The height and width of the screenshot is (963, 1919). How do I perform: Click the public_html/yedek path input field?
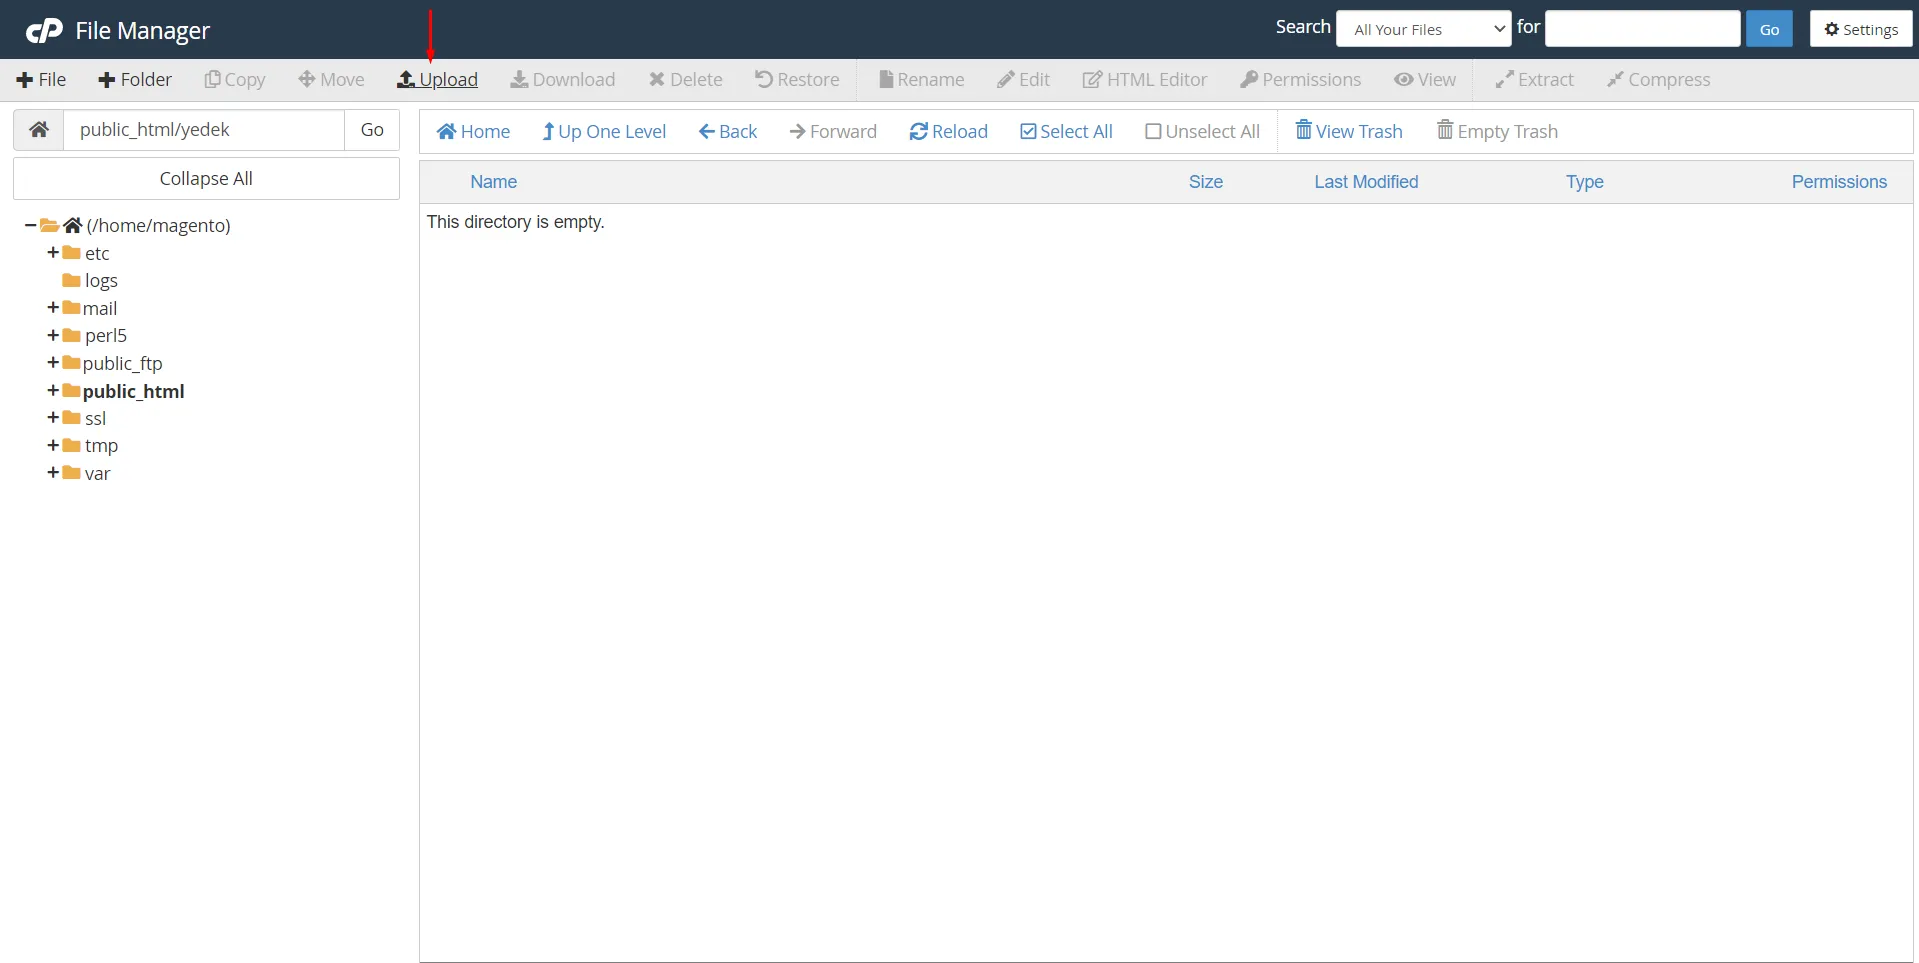click(x=204, y=130)
